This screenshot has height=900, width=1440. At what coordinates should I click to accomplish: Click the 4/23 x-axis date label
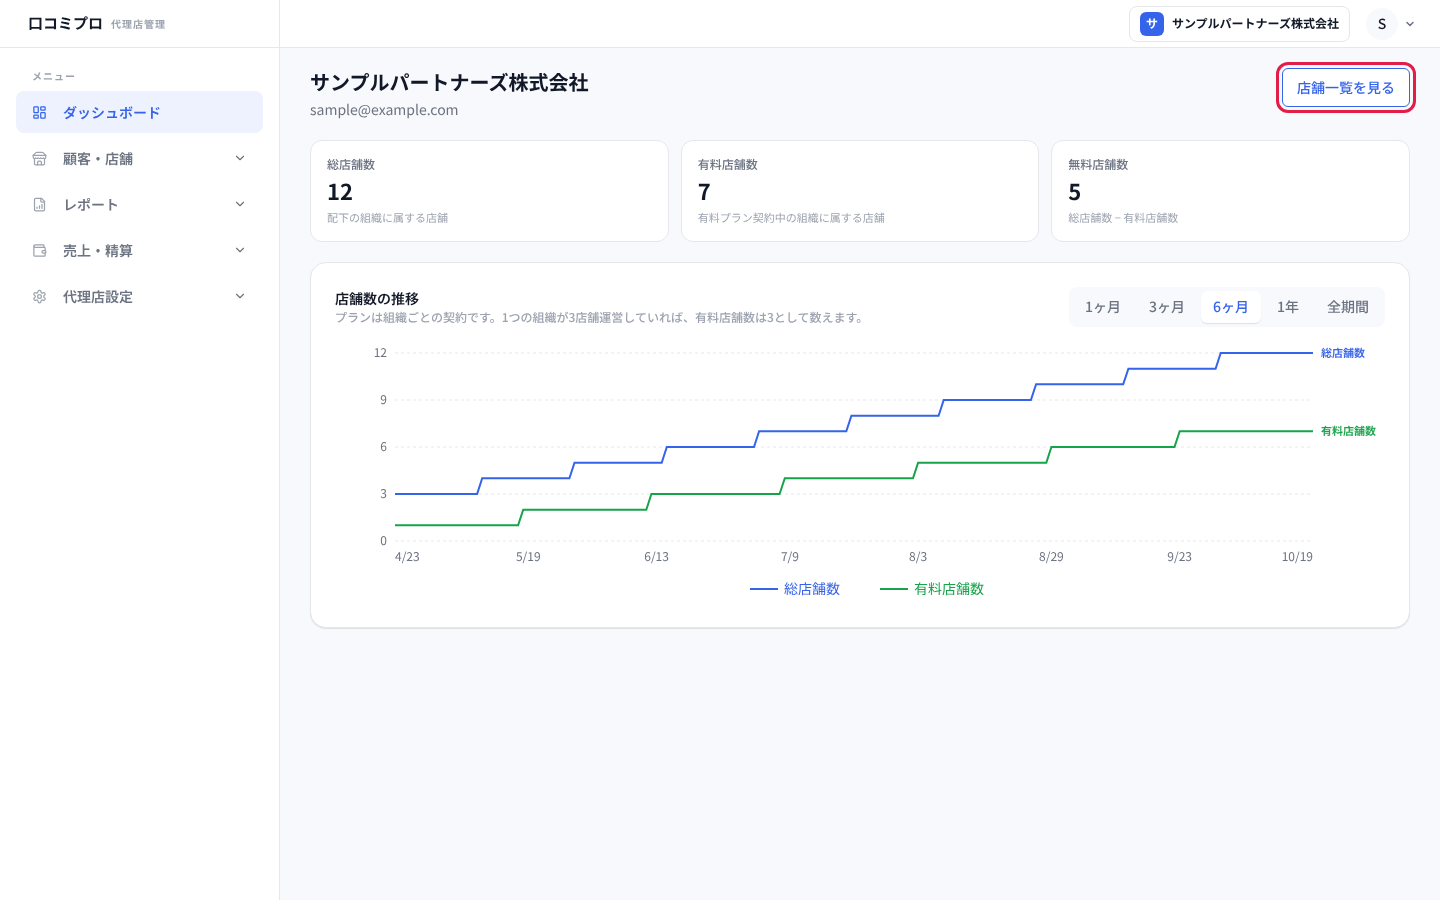pyautogui.click(x=407, y=557)
